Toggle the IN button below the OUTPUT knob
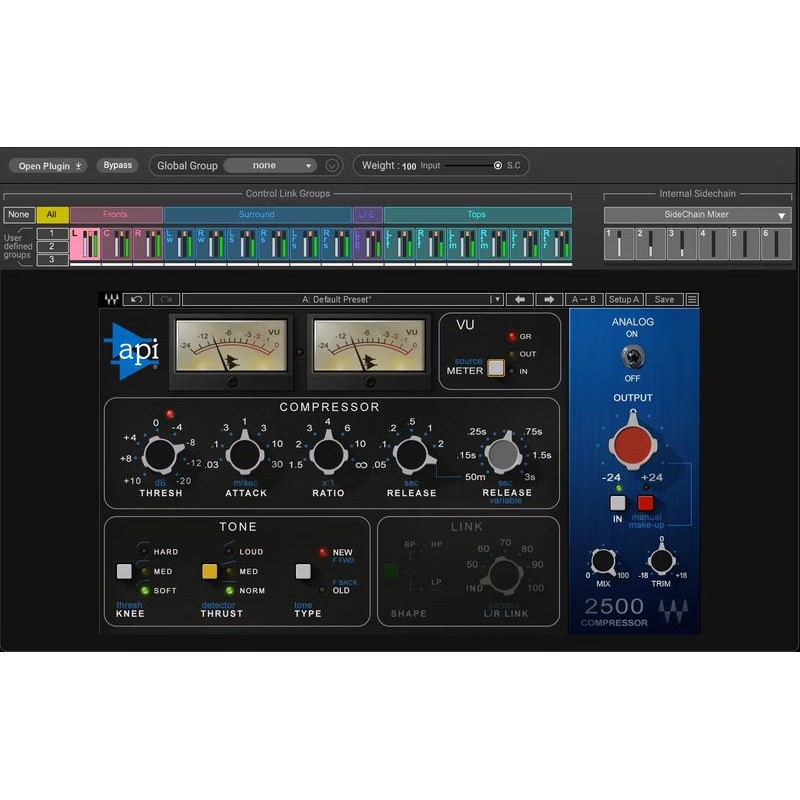Viewport: 800px width, 800px height. coord(617,501)
